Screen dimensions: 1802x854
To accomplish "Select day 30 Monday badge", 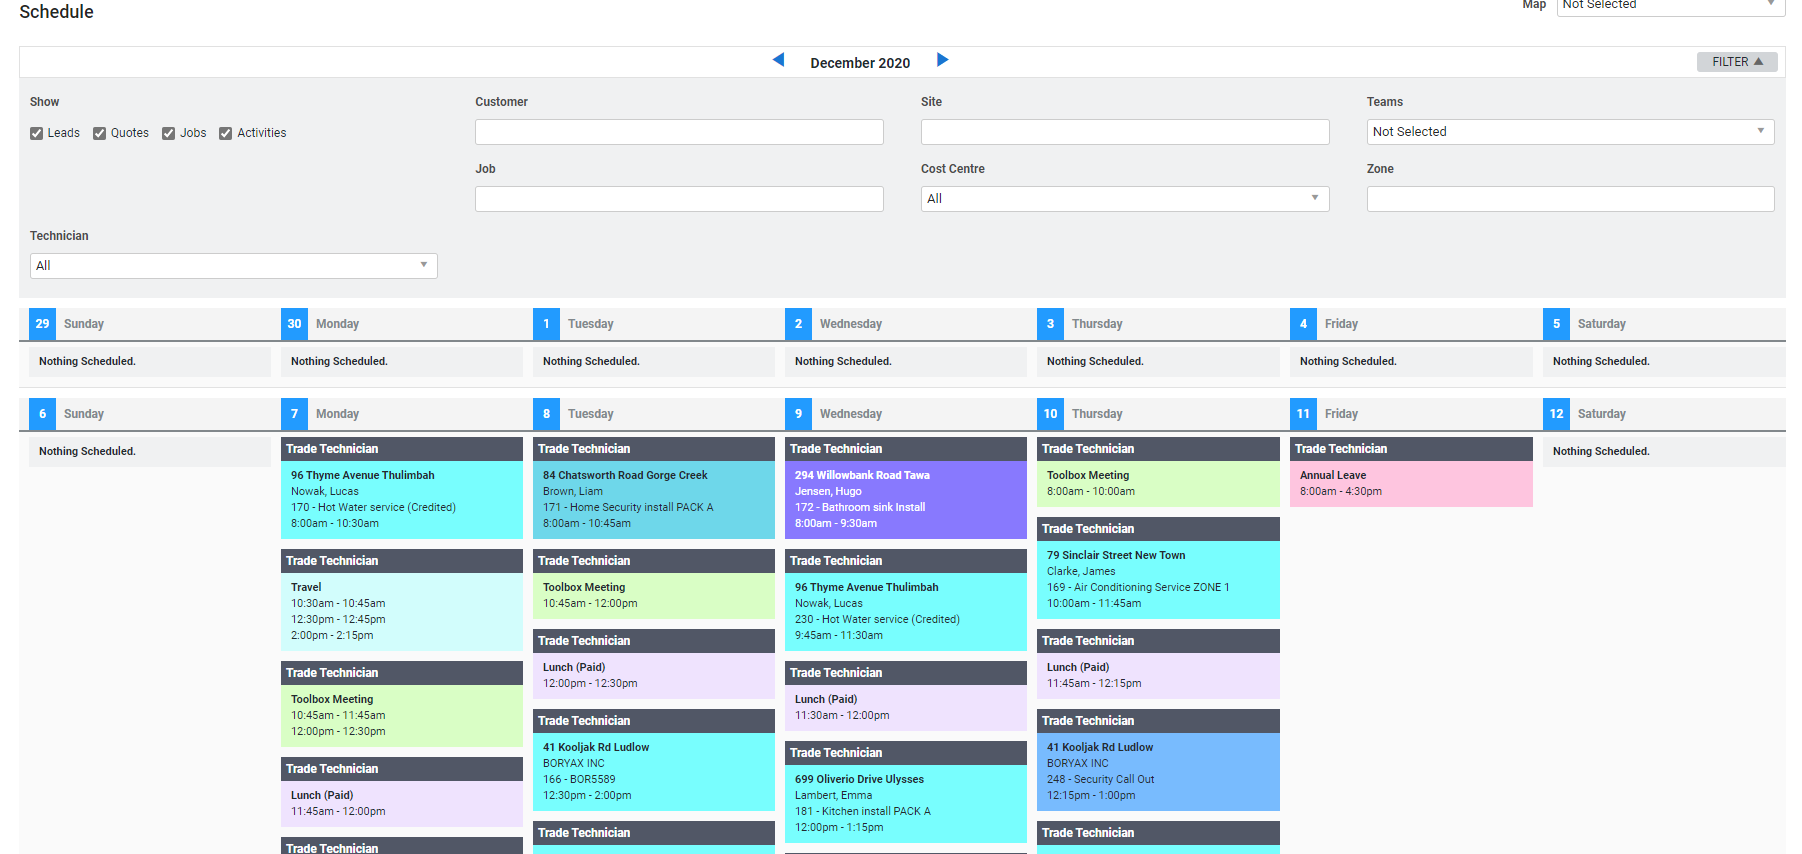I will [x=294, y=324].
